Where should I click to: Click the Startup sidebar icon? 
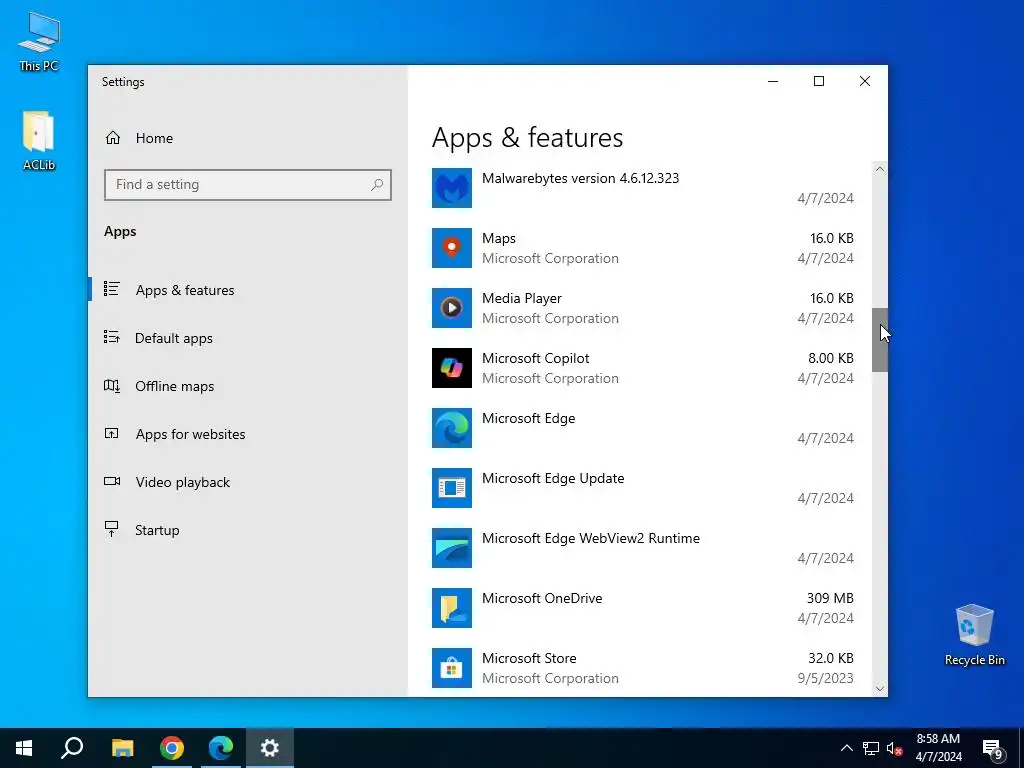(112, 529)
